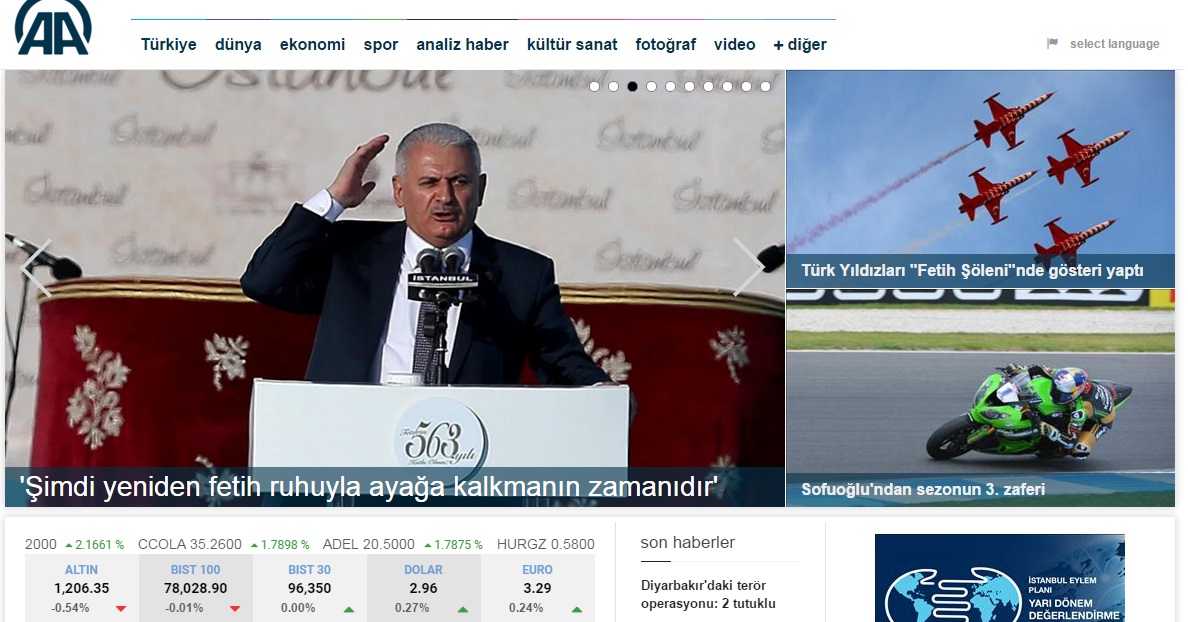1188x622 pixels.
Task: Show previous slide with left arrow
Action: (x=36, y=267)
